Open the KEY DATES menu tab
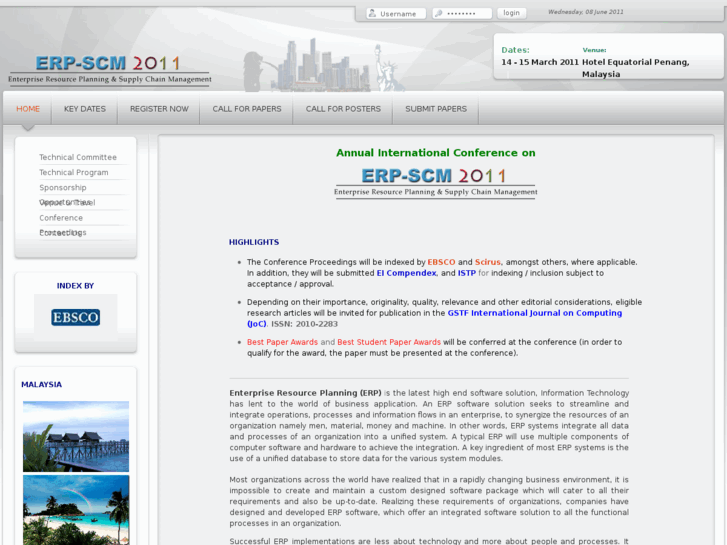 [x=85, y=109]
